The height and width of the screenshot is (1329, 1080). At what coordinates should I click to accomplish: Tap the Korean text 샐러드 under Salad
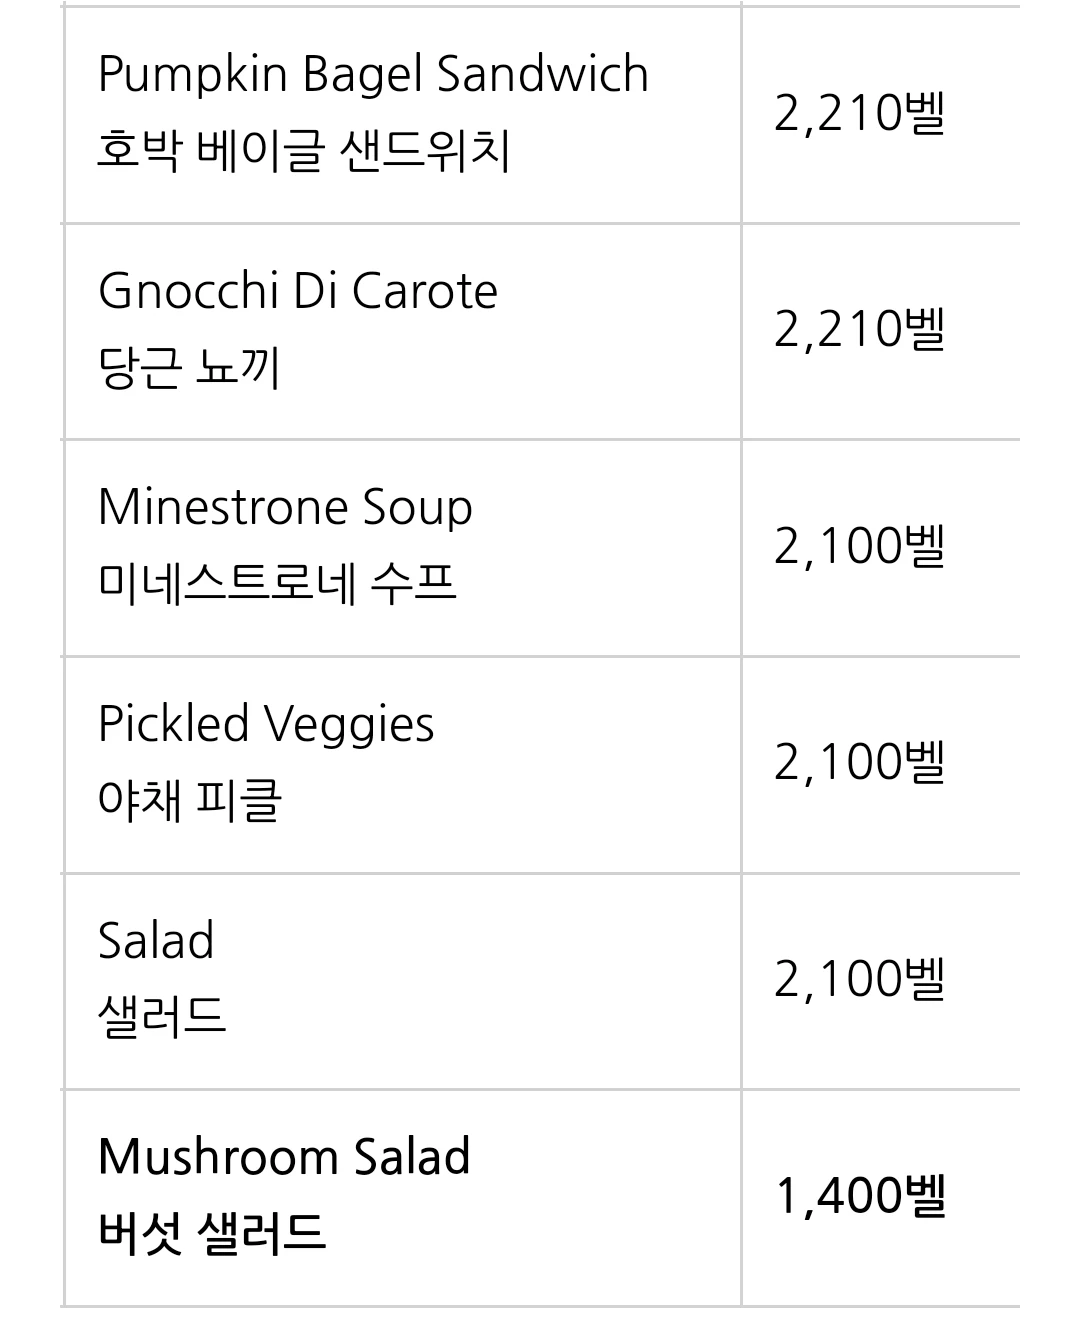[x=162, y=1017]
